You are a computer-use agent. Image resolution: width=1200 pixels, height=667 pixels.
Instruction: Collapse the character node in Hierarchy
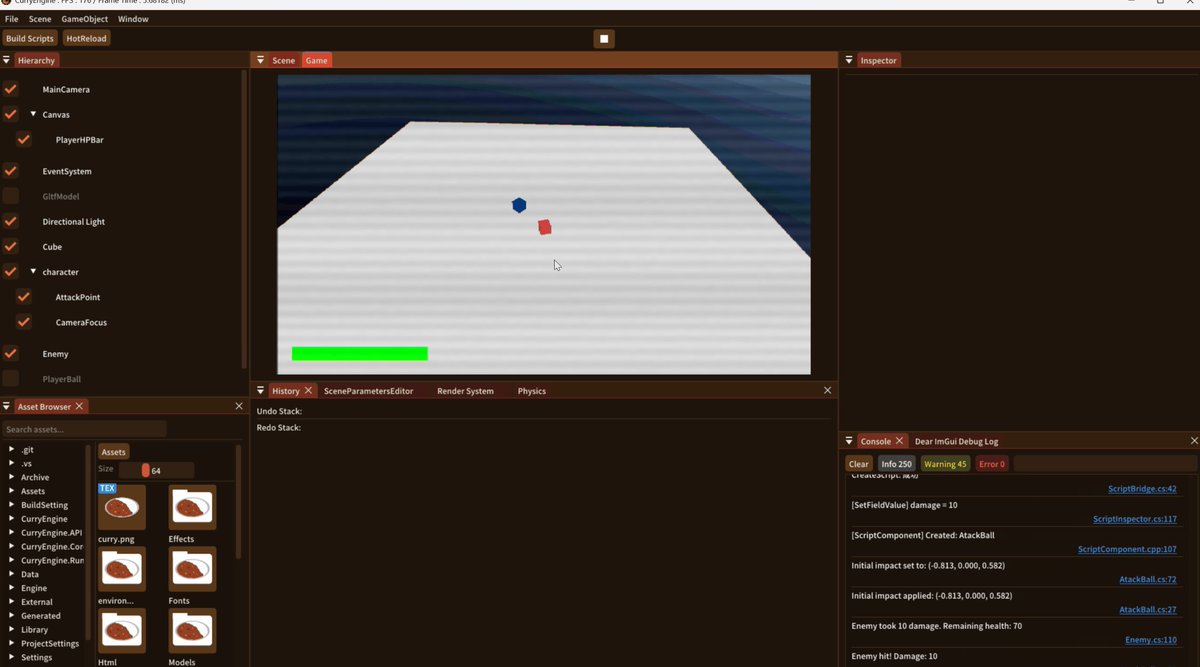coord(33,271)
